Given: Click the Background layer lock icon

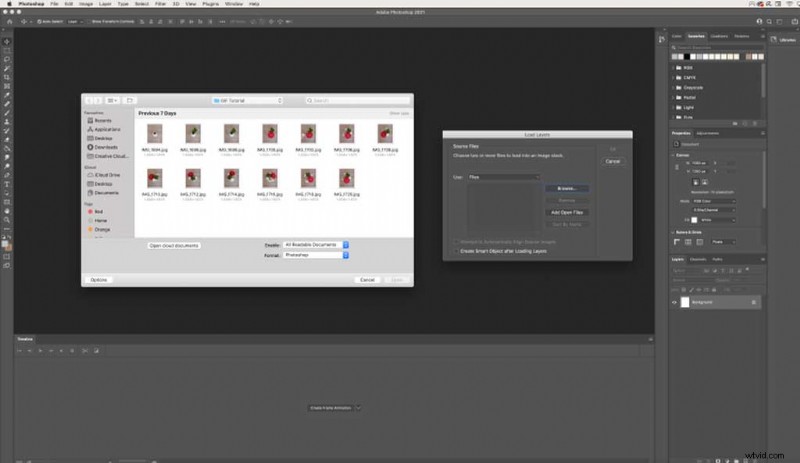Looking at the screenshot, I should click(x=754, y=302).
